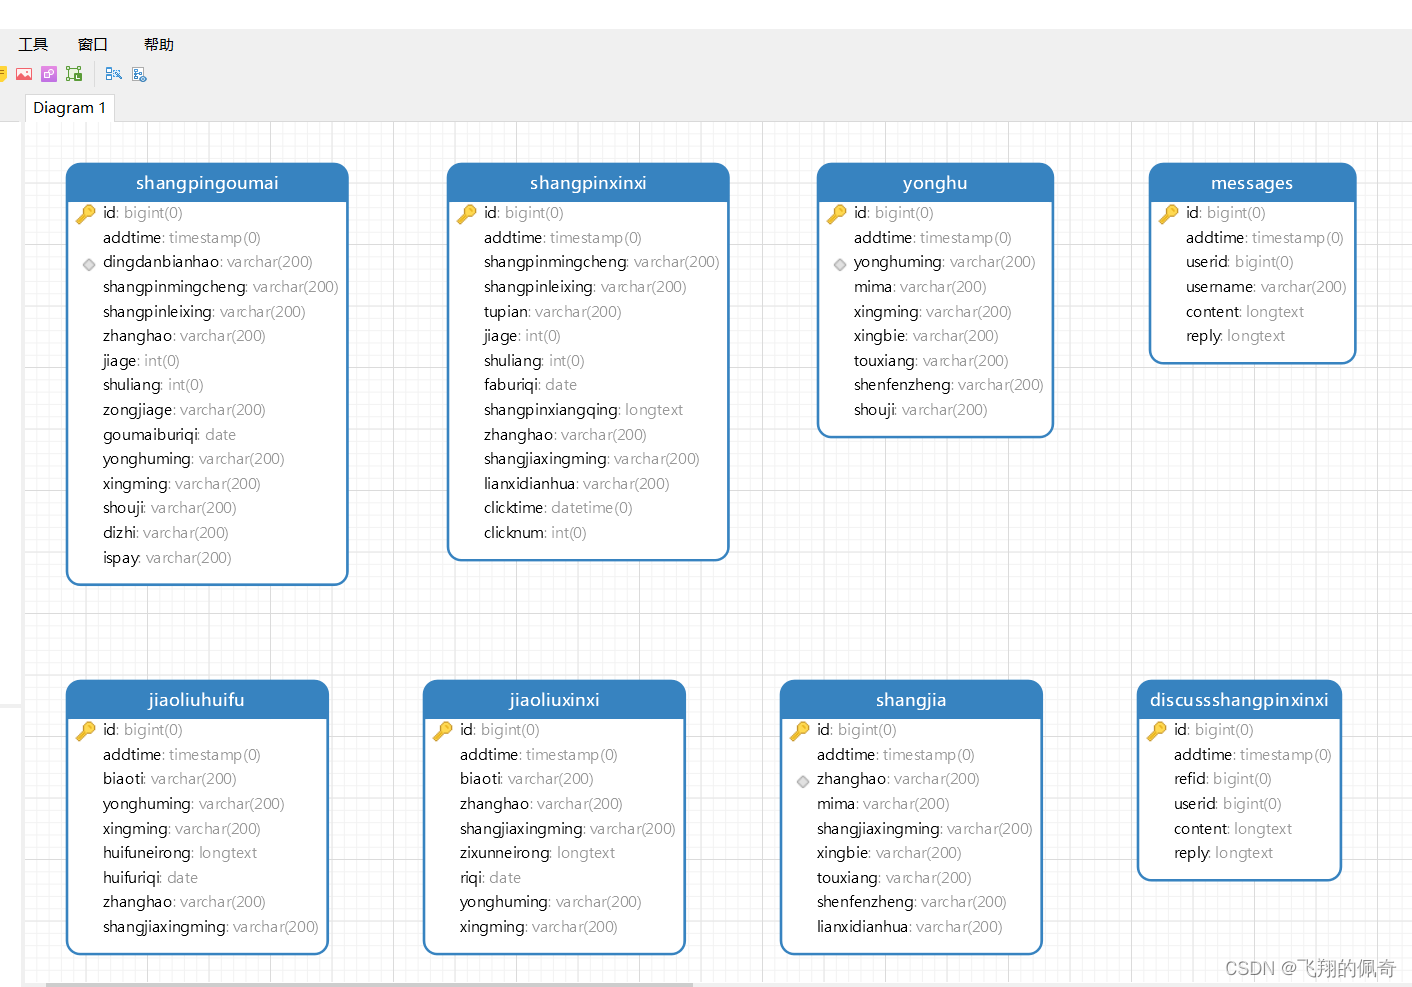Viewport: 1412px width, 987px height.
Task: Click the shouji field in yonghu table
Action: [x=920, y=410]
